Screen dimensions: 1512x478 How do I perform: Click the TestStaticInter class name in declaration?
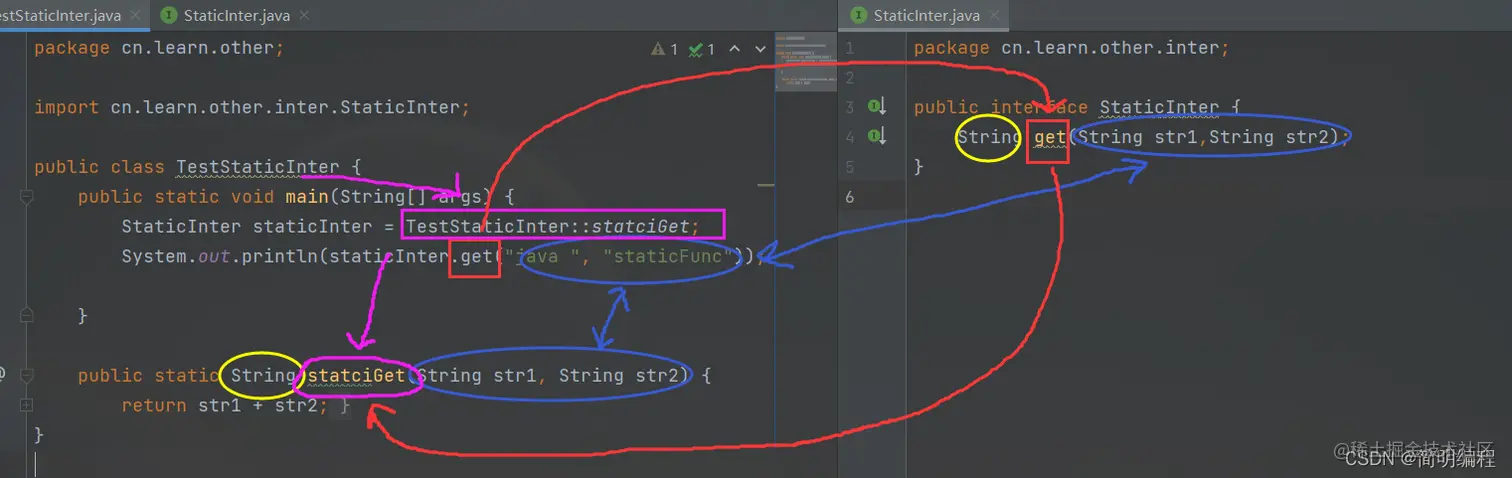coord(258,167)
